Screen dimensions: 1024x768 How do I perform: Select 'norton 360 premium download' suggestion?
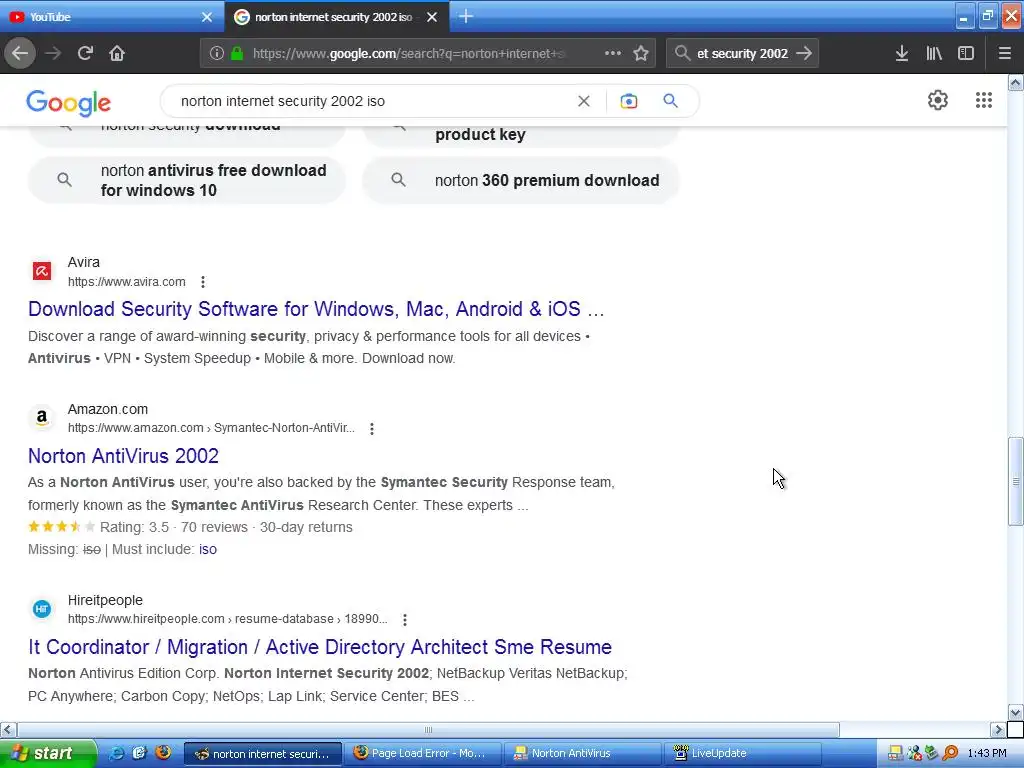click(x=521, y=180)
